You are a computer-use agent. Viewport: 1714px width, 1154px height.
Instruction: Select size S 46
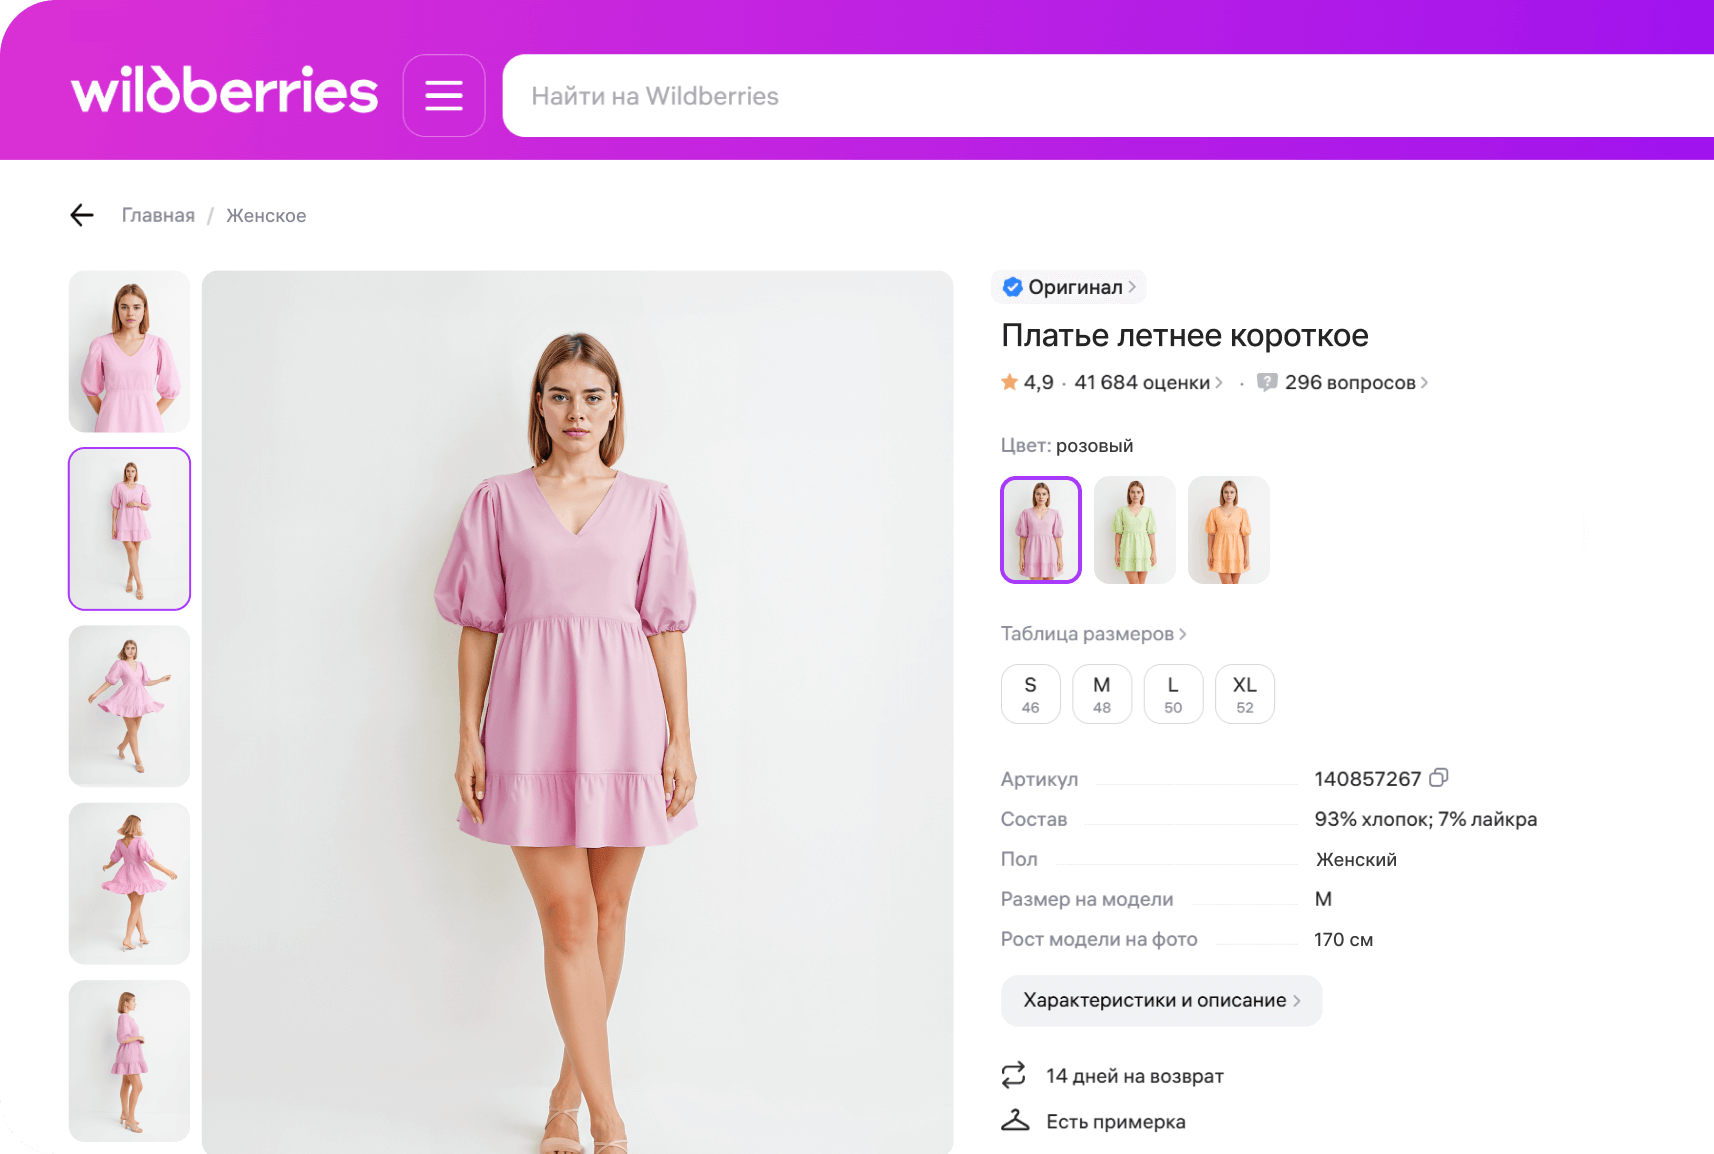(1030, 694)
